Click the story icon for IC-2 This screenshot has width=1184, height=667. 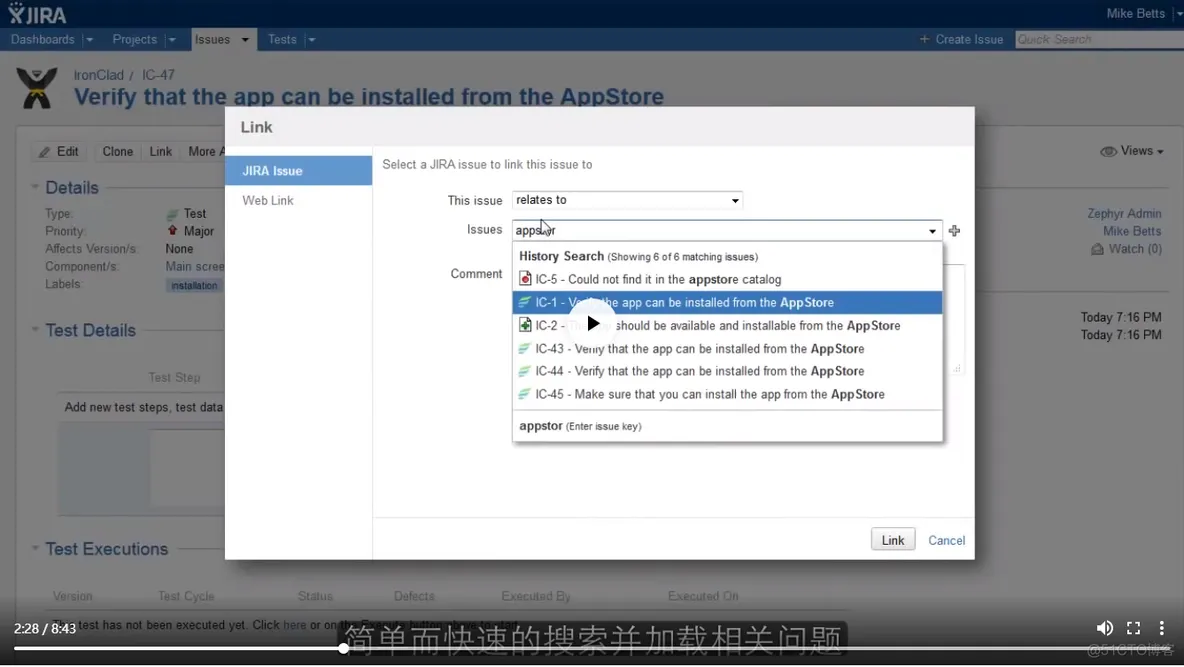pos(525,325)
